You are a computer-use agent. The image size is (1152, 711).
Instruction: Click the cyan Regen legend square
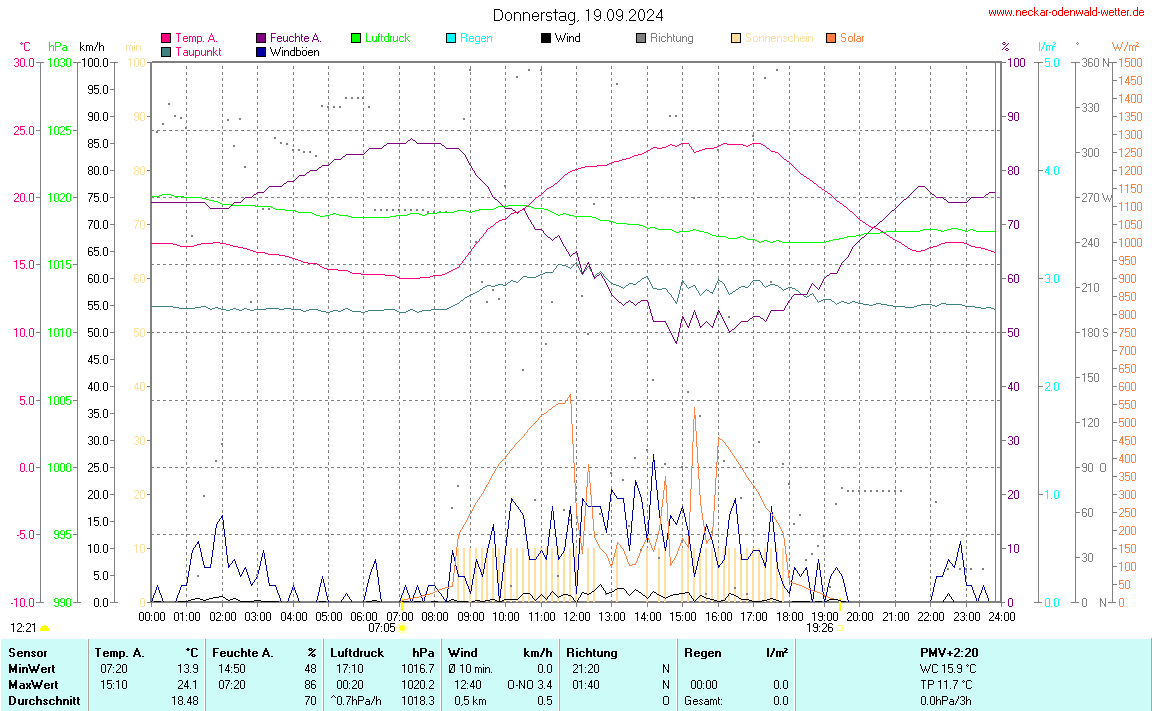coord(451,38)
